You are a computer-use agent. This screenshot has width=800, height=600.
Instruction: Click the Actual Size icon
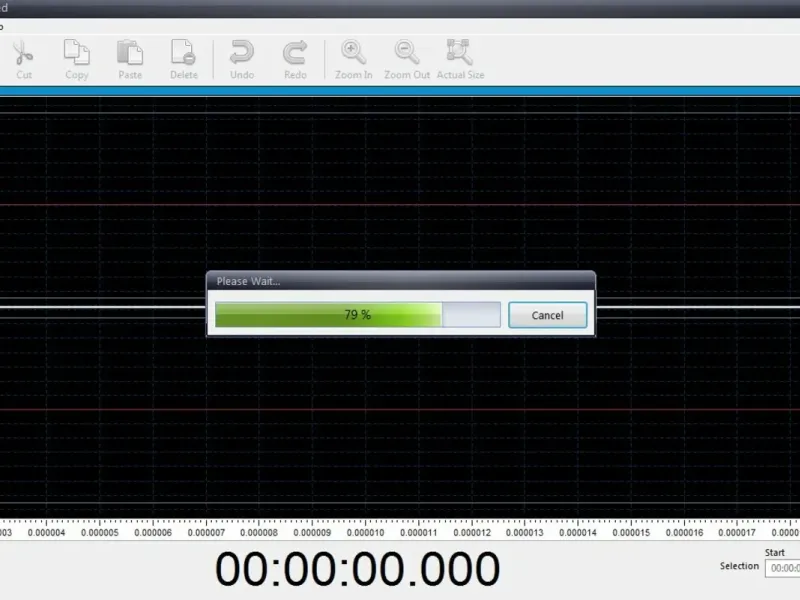coord(460,53)
